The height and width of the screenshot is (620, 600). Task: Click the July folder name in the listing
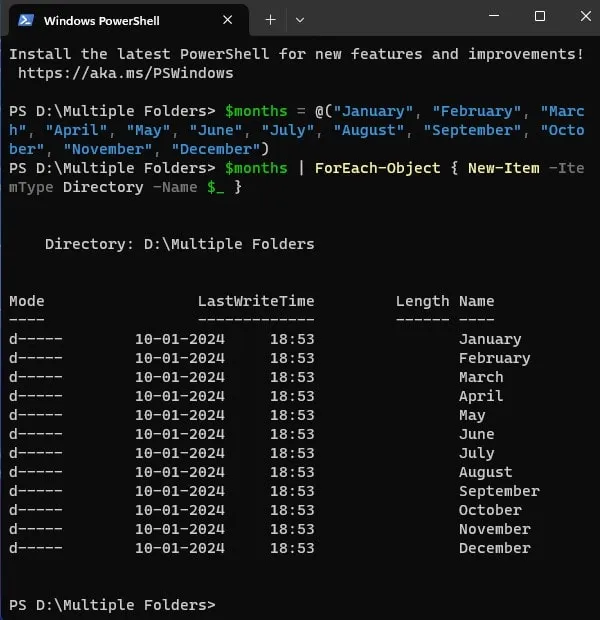(477, 453)
